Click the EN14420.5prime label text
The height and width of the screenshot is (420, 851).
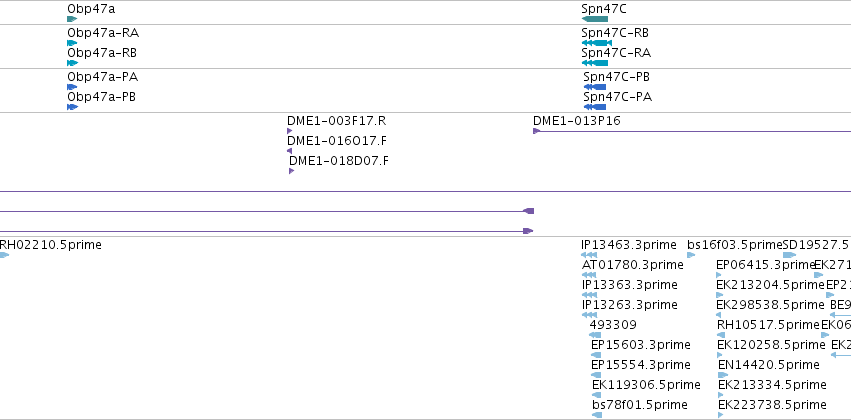pyautogui.click(x=769, y=364)
